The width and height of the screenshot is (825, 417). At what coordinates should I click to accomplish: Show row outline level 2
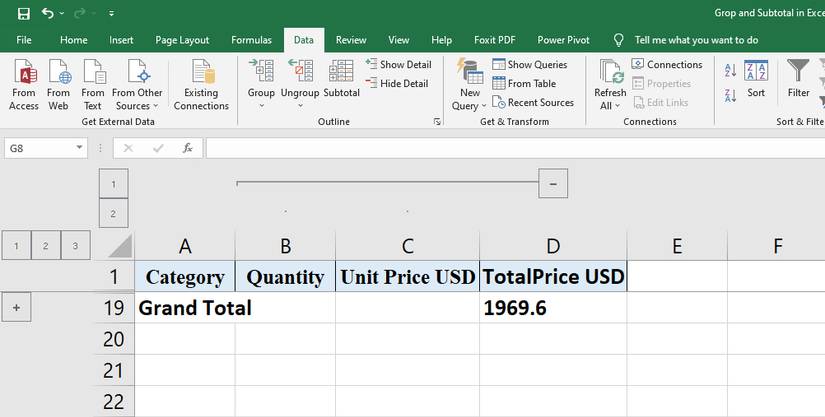[46, 246]
